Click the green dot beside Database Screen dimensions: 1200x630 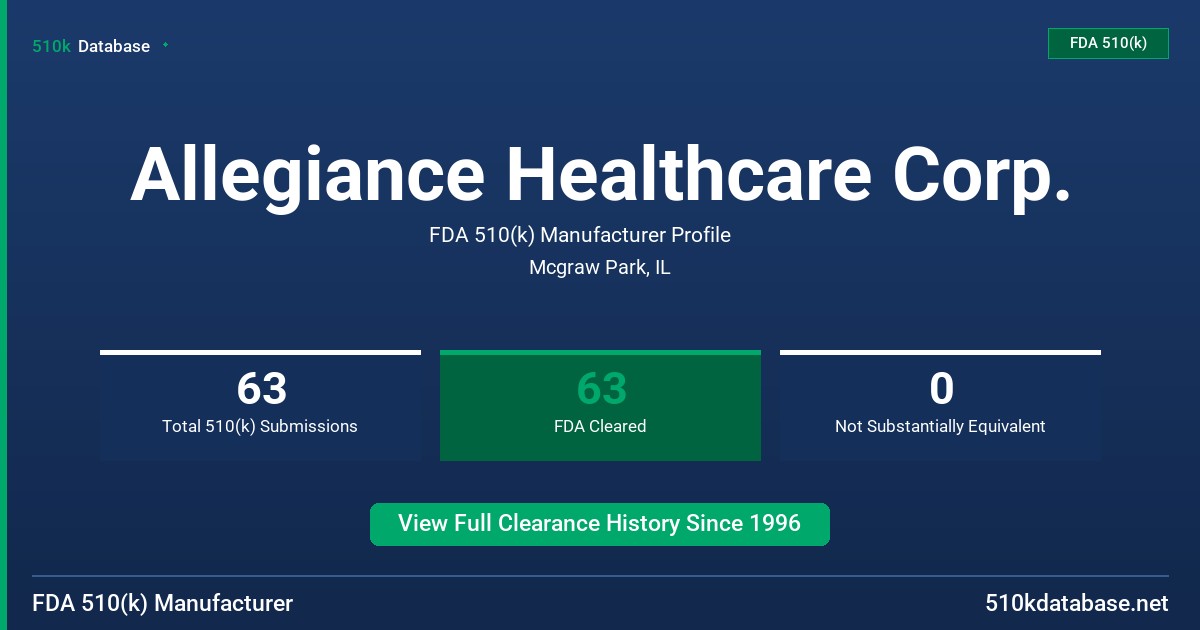[165, 45]
